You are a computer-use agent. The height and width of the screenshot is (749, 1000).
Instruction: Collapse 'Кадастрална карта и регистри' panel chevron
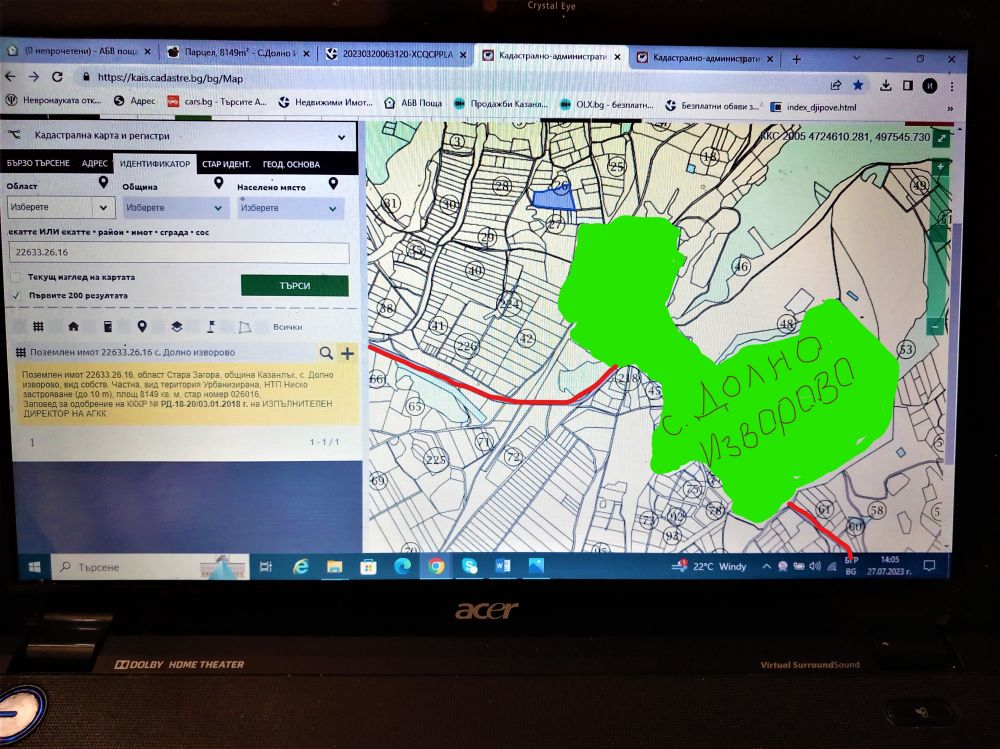coord(341,135)
